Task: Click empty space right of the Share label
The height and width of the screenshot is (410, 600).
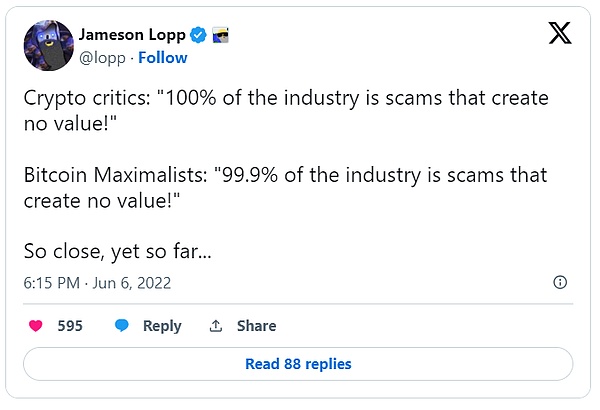Action: click(420, 326)
